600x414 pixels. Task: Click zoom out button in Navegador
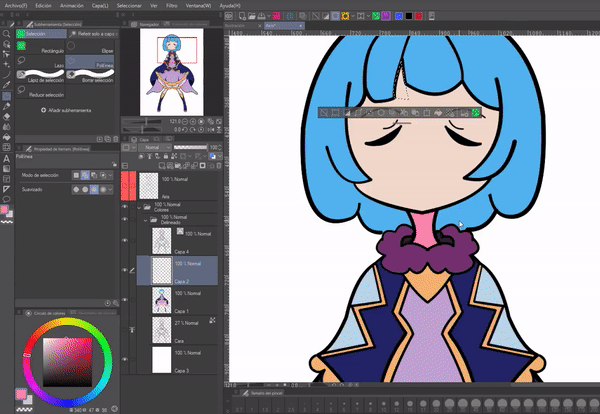click(x=185, y=121)
